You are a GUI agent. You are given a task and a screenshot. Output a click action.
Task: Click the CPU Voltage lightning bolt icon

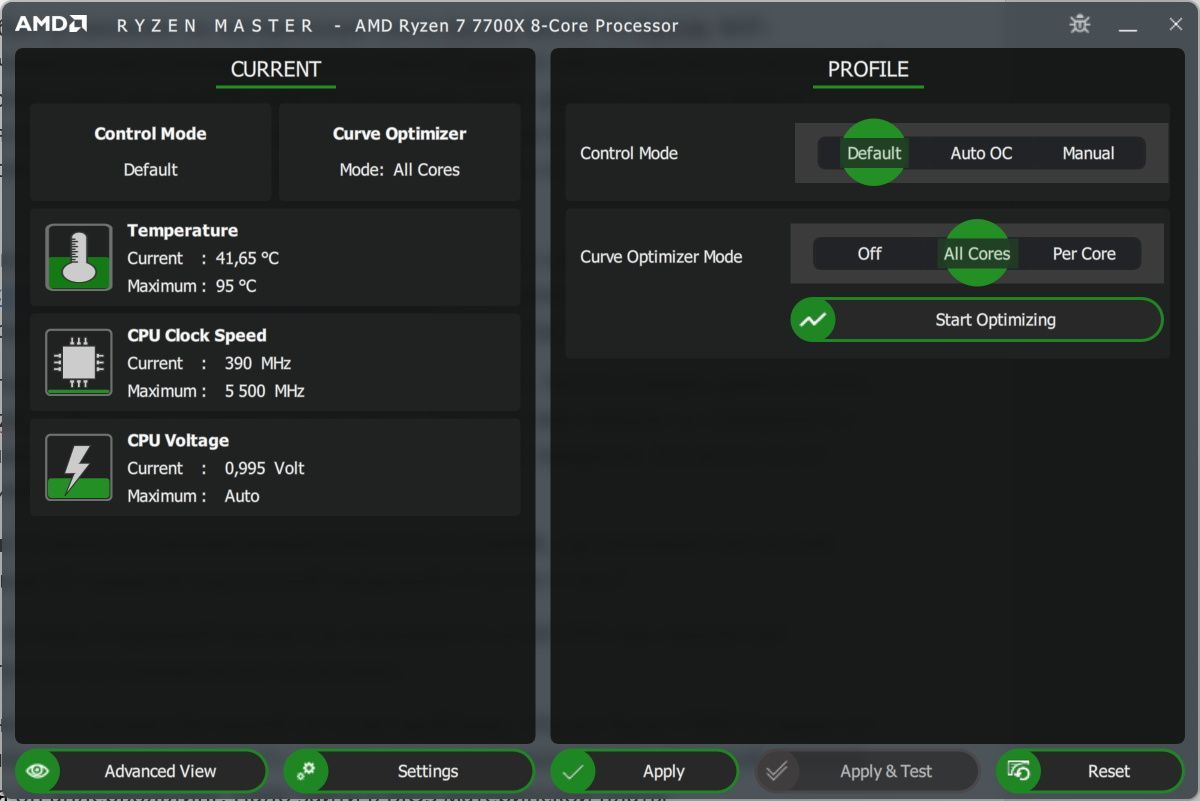78,467
